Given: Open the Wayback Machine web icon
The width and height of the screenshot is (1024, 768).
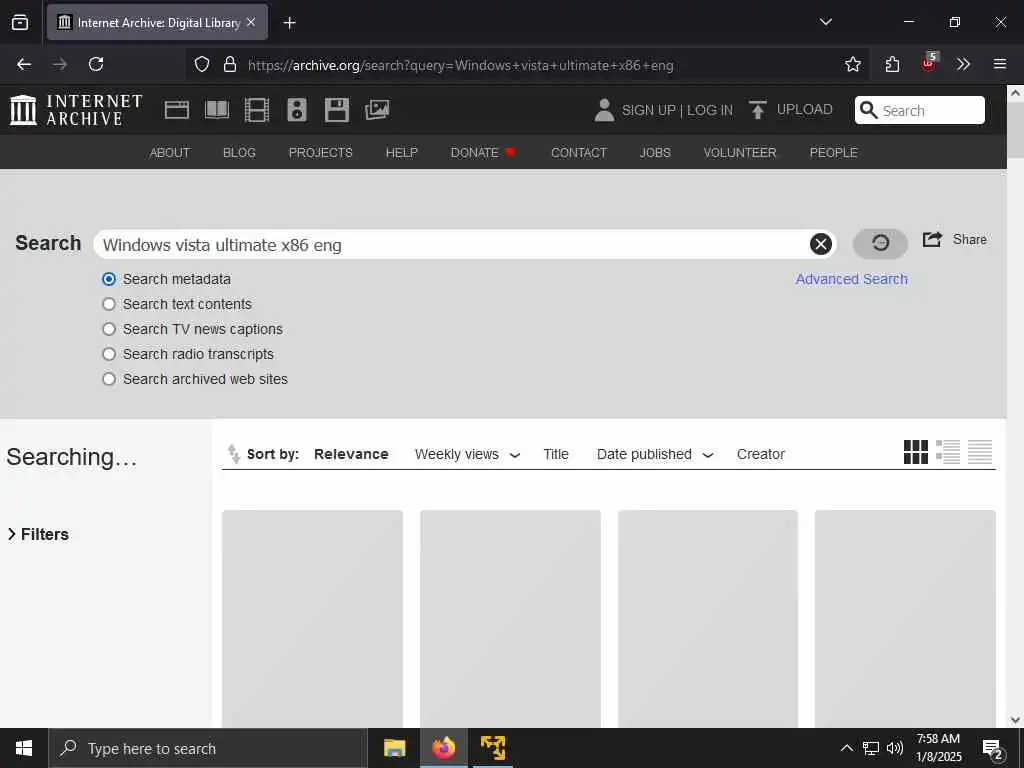Looking at the screenshot, I should [x=176, y=110].
